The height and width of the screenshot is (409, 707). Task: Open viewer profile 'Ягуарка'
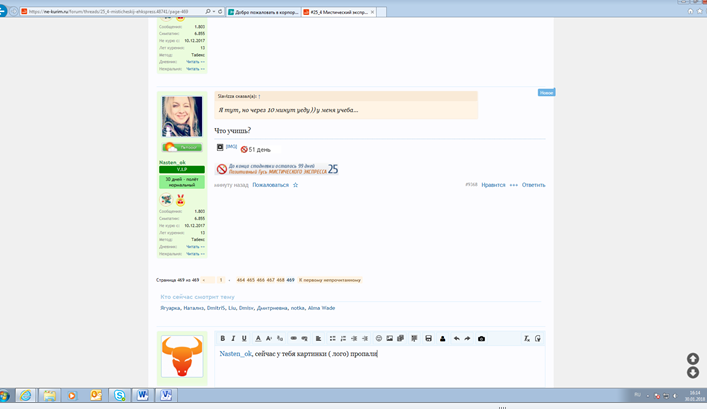tap(170, 308)
